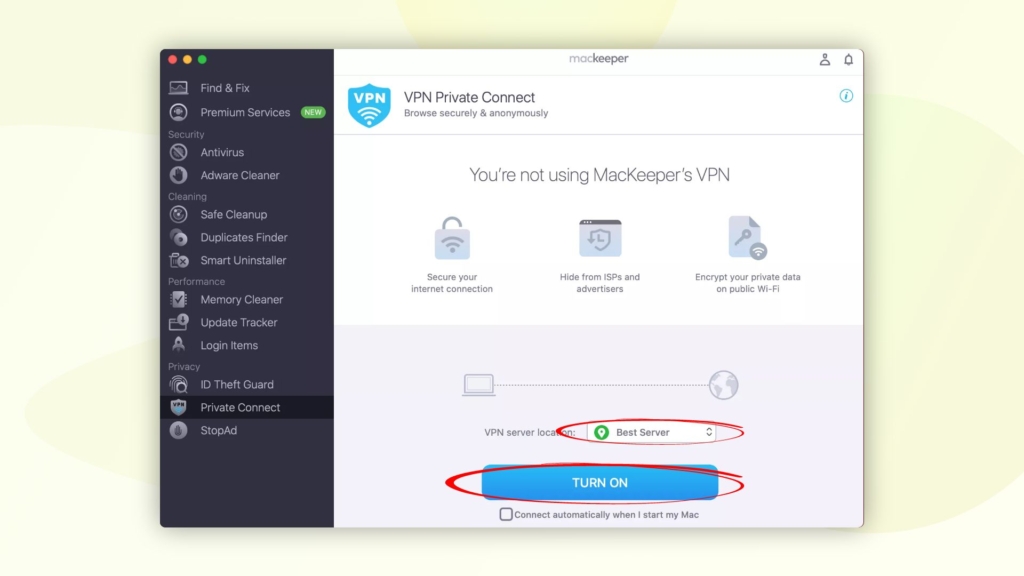Click the server dropdown up-down arrows
The height and width of the screenshot is (576, 1024).
point(709,432)
